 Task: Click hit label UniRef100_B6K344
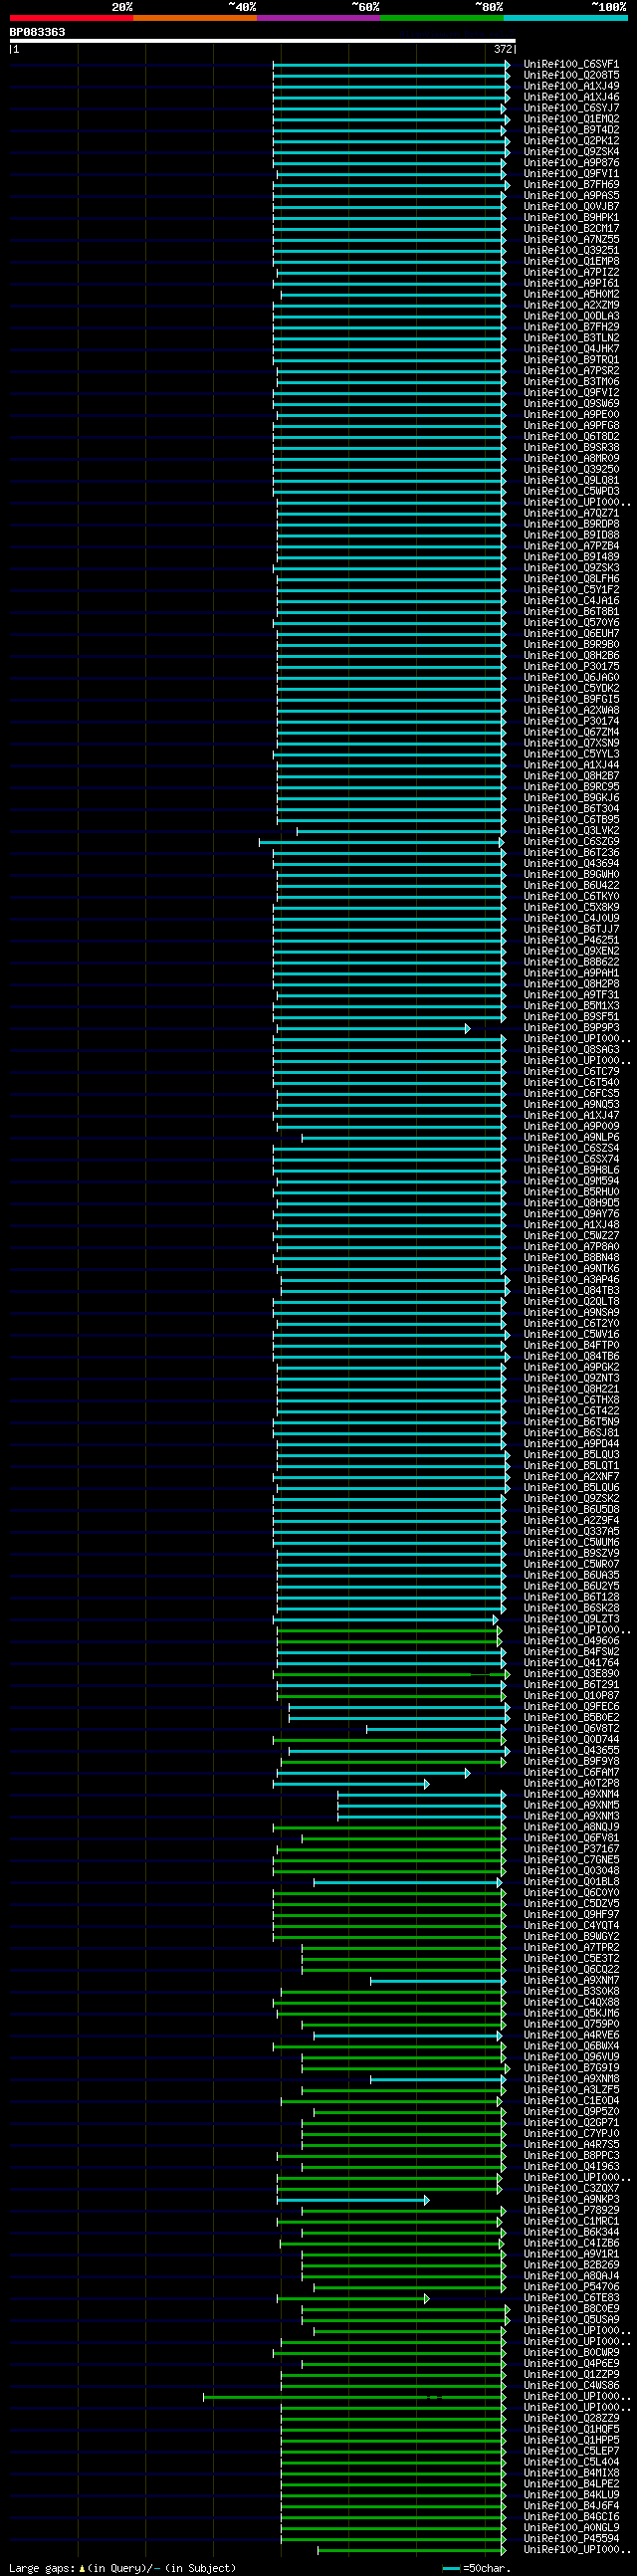(x=571, y=2232)
